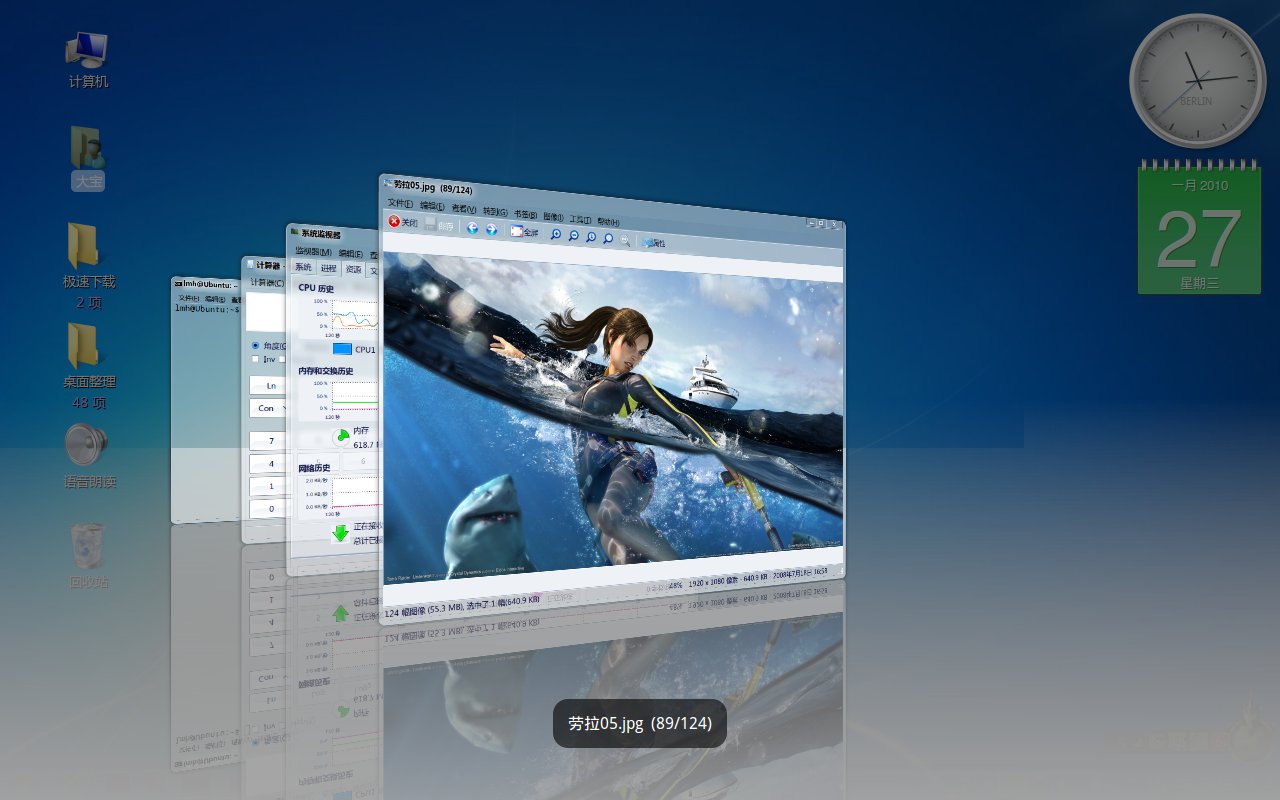
Task: Click the green memory pie color indicator
Action: (x=341, y=437)
